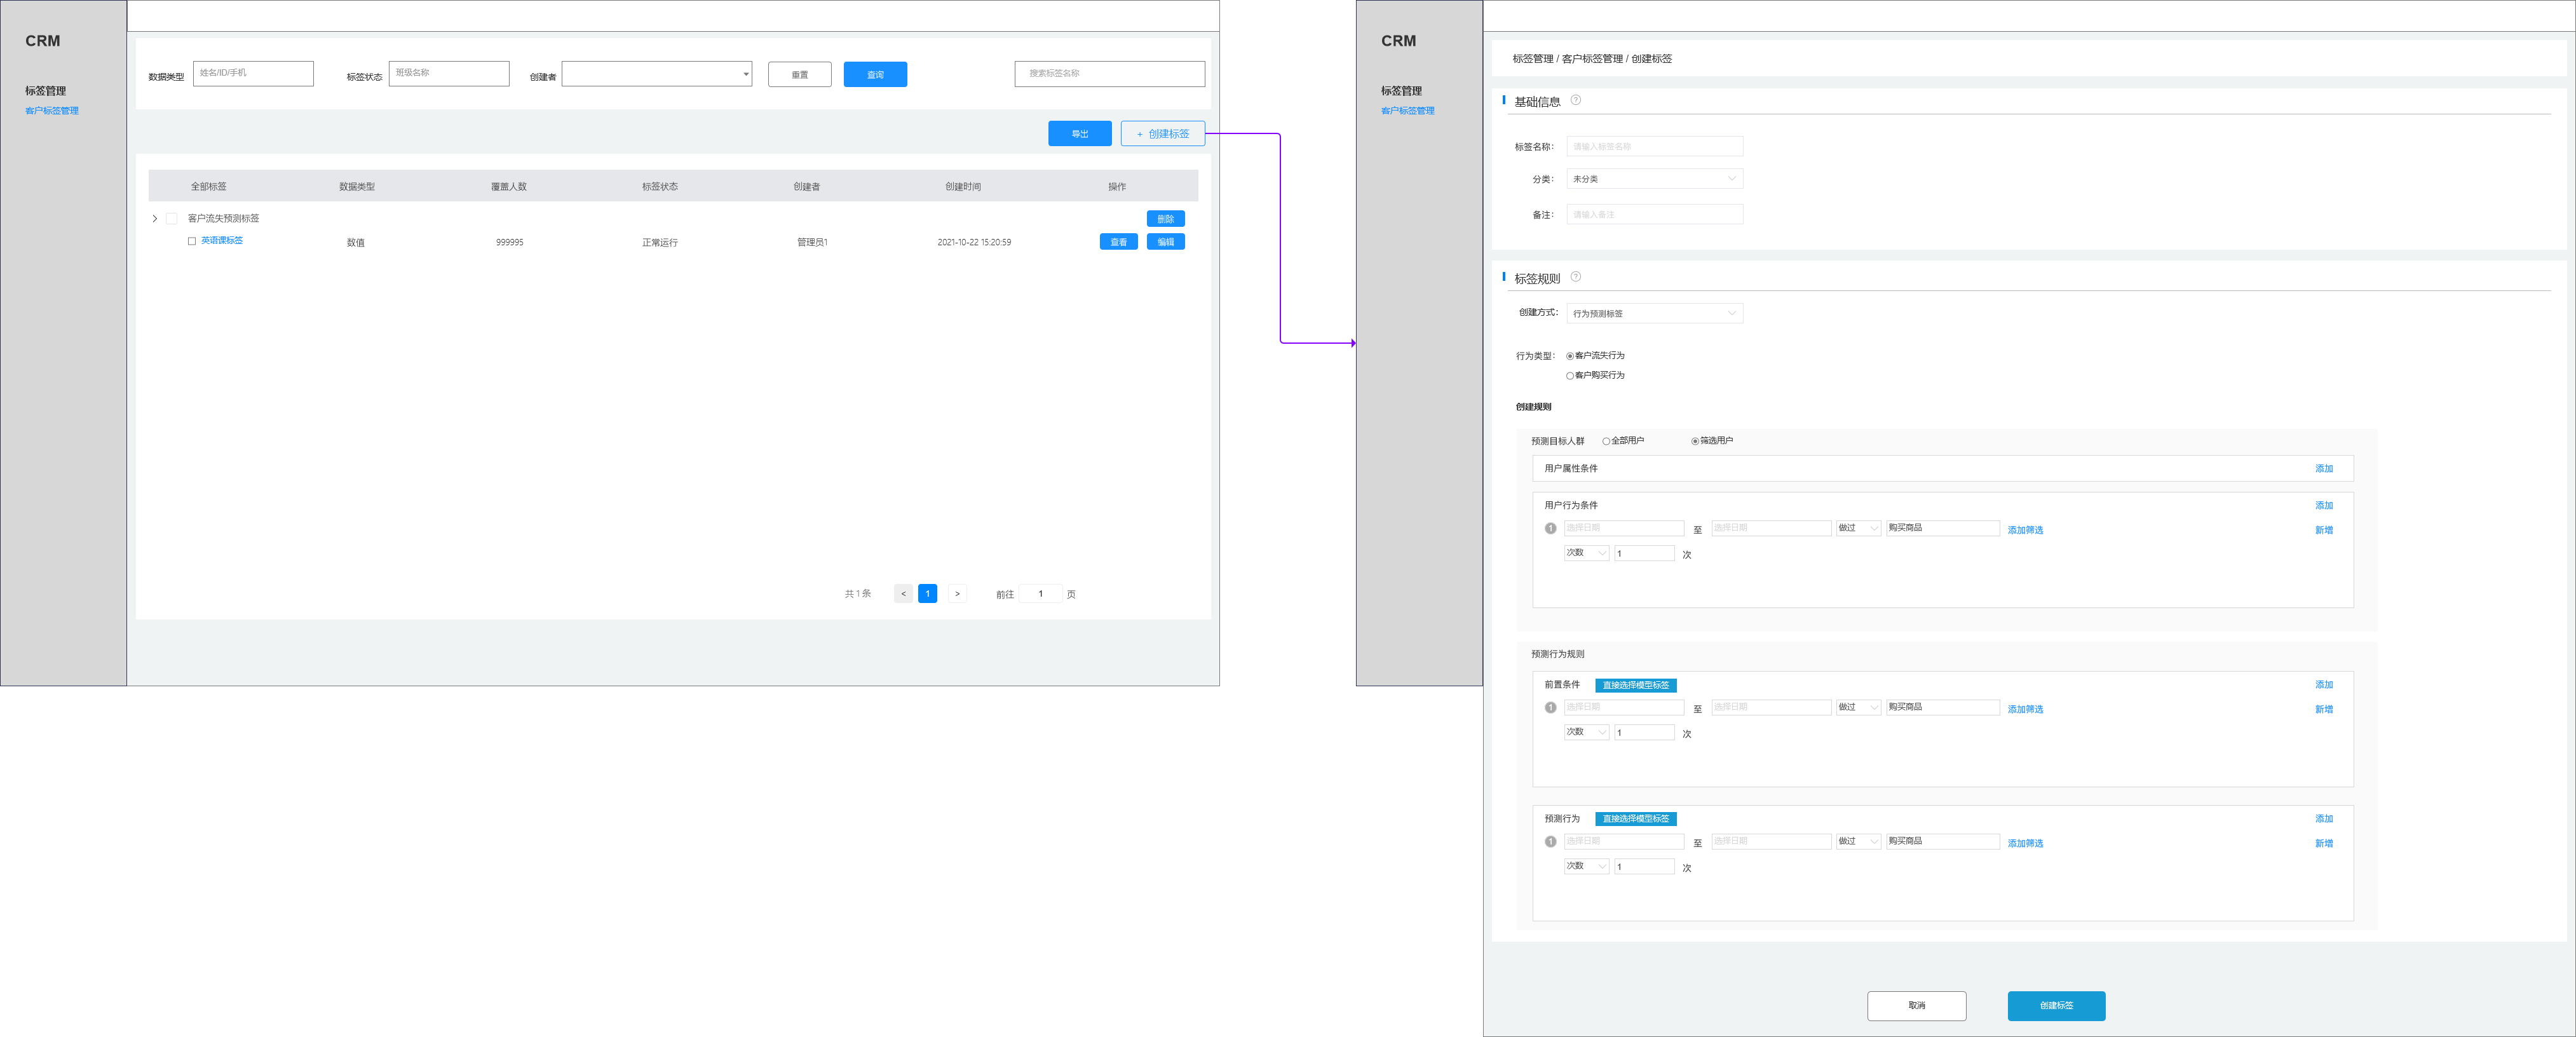Choose the 全部用户 radio option
This screenshot has width=2576, height=1037.
tap(1606, 441)
